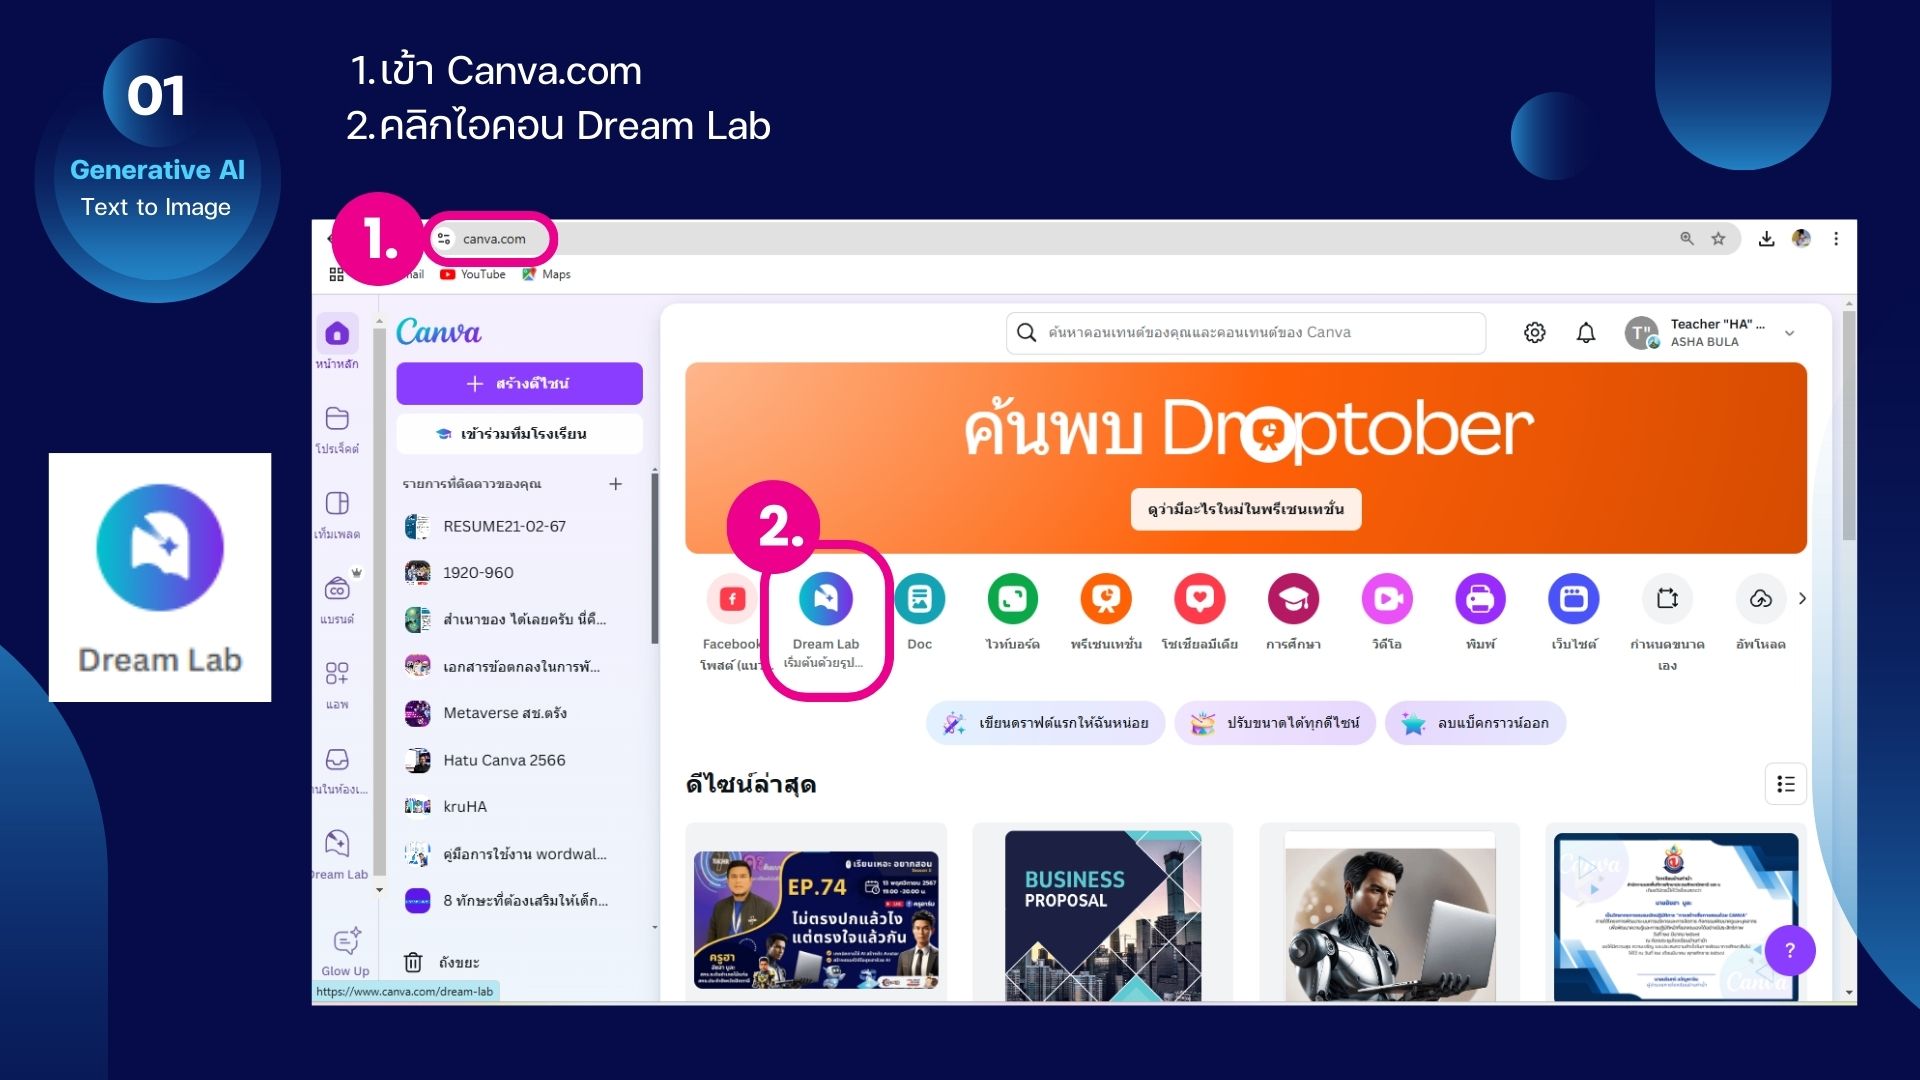Screen dimensions: 1920x1080
Task: Open the Dream Lab shortcut icon
Action: [825, 599]
